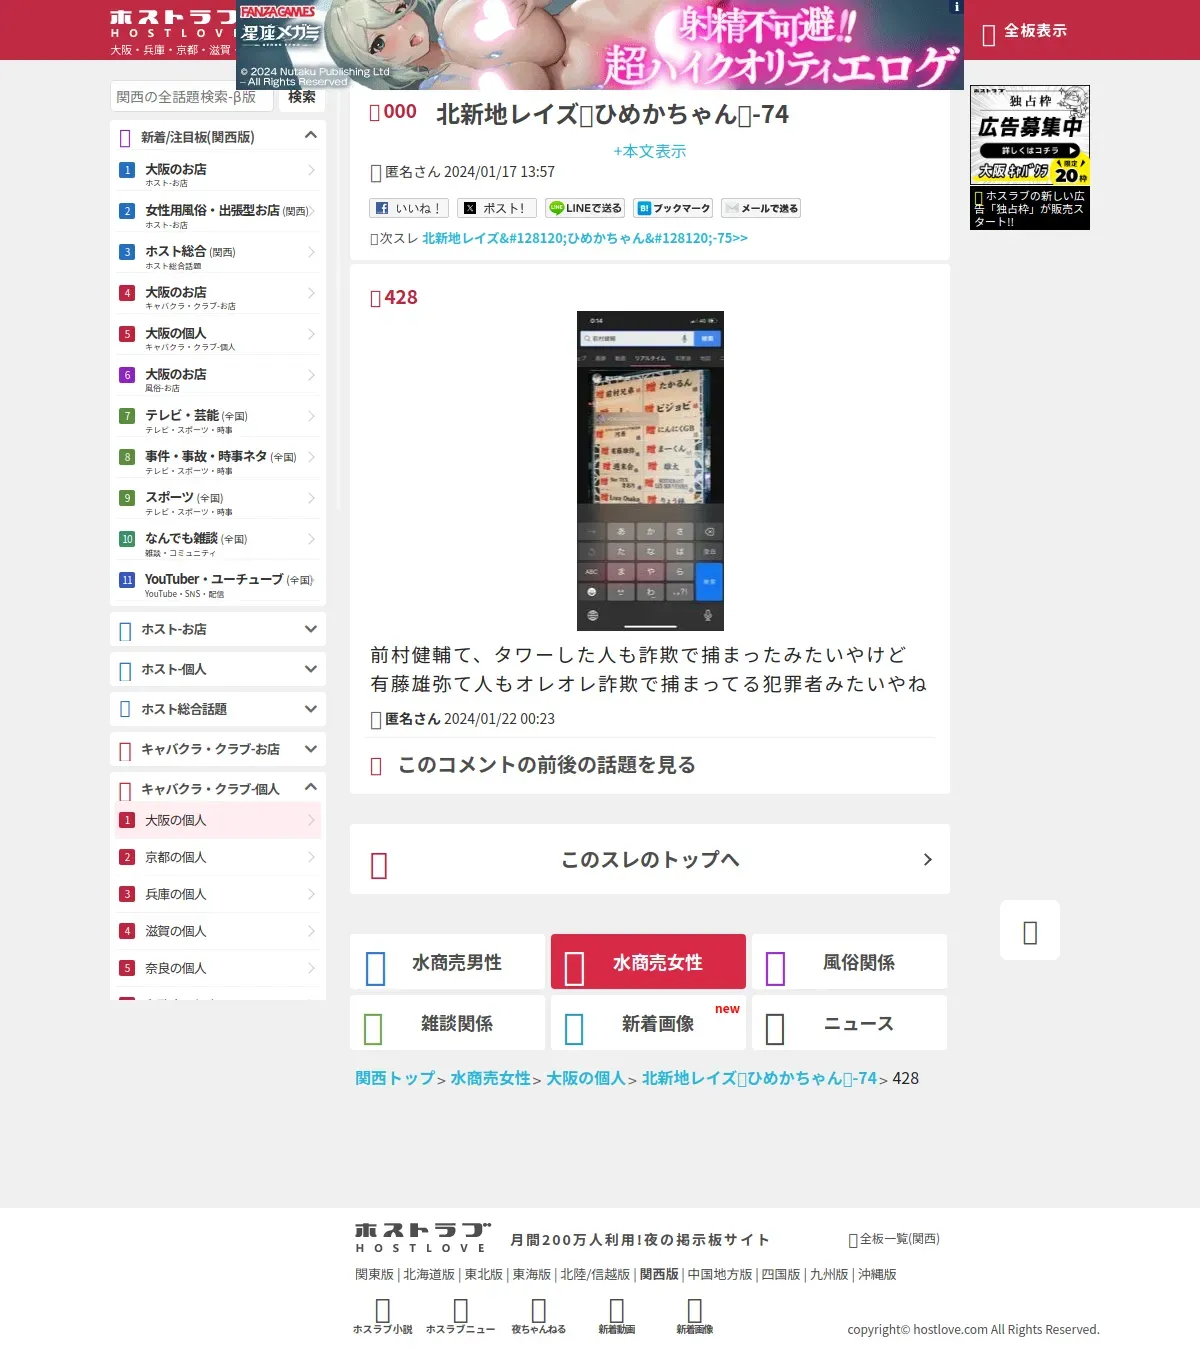
Task: Expand post text with +本文表示
Action: [650, 151]
